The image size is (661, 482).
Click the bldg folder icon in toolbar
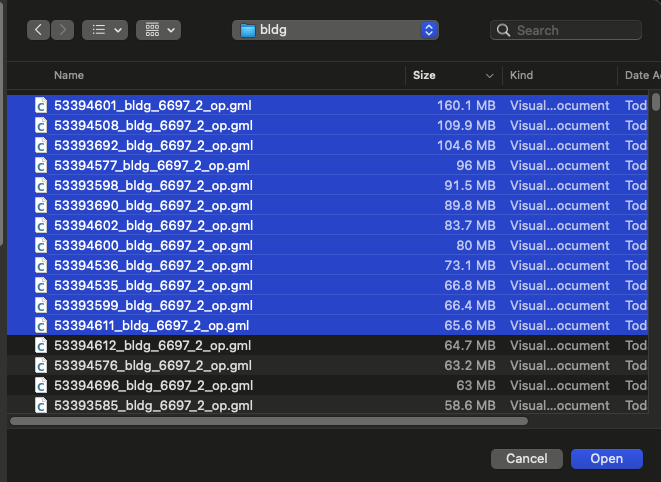(x=247, y=30)
